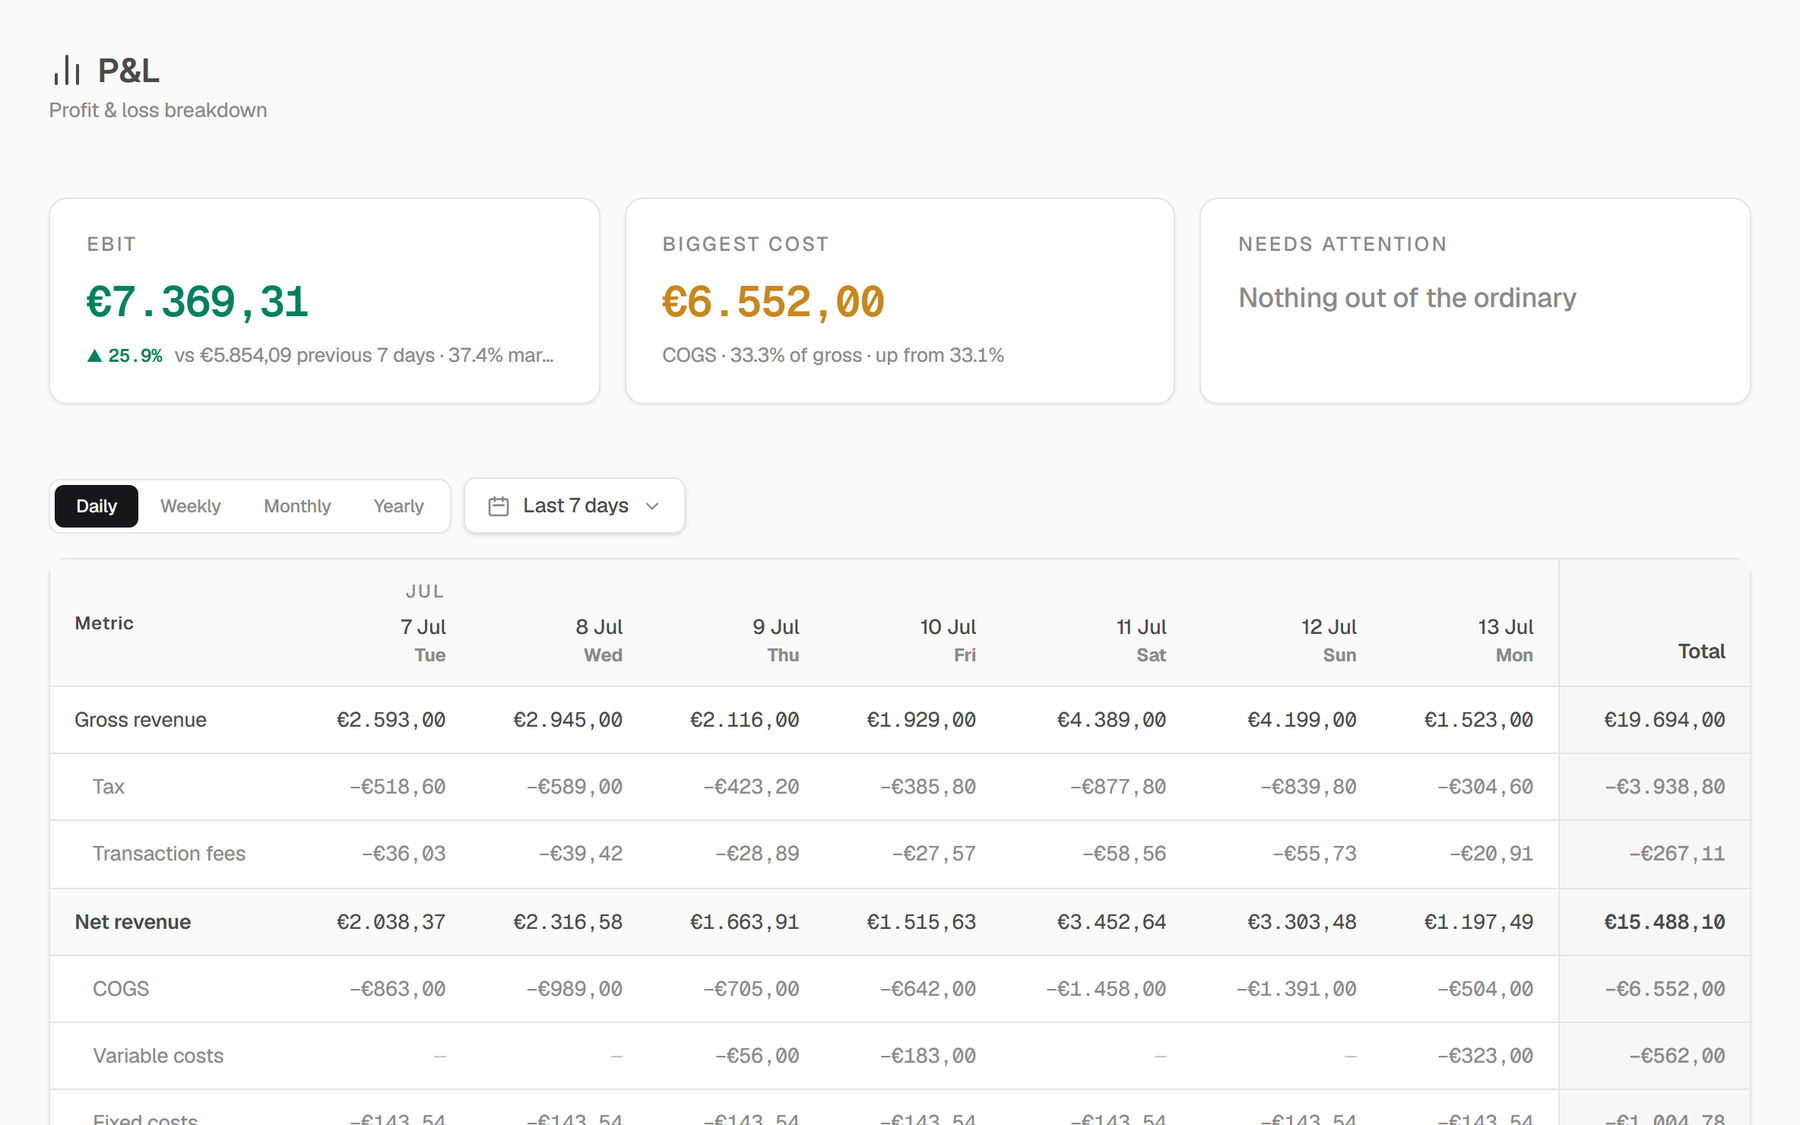The width and height of the screenshot is (1800, 1125).
Task: Click Variable costs cell −€183,00
Action: click(927, 1056)
